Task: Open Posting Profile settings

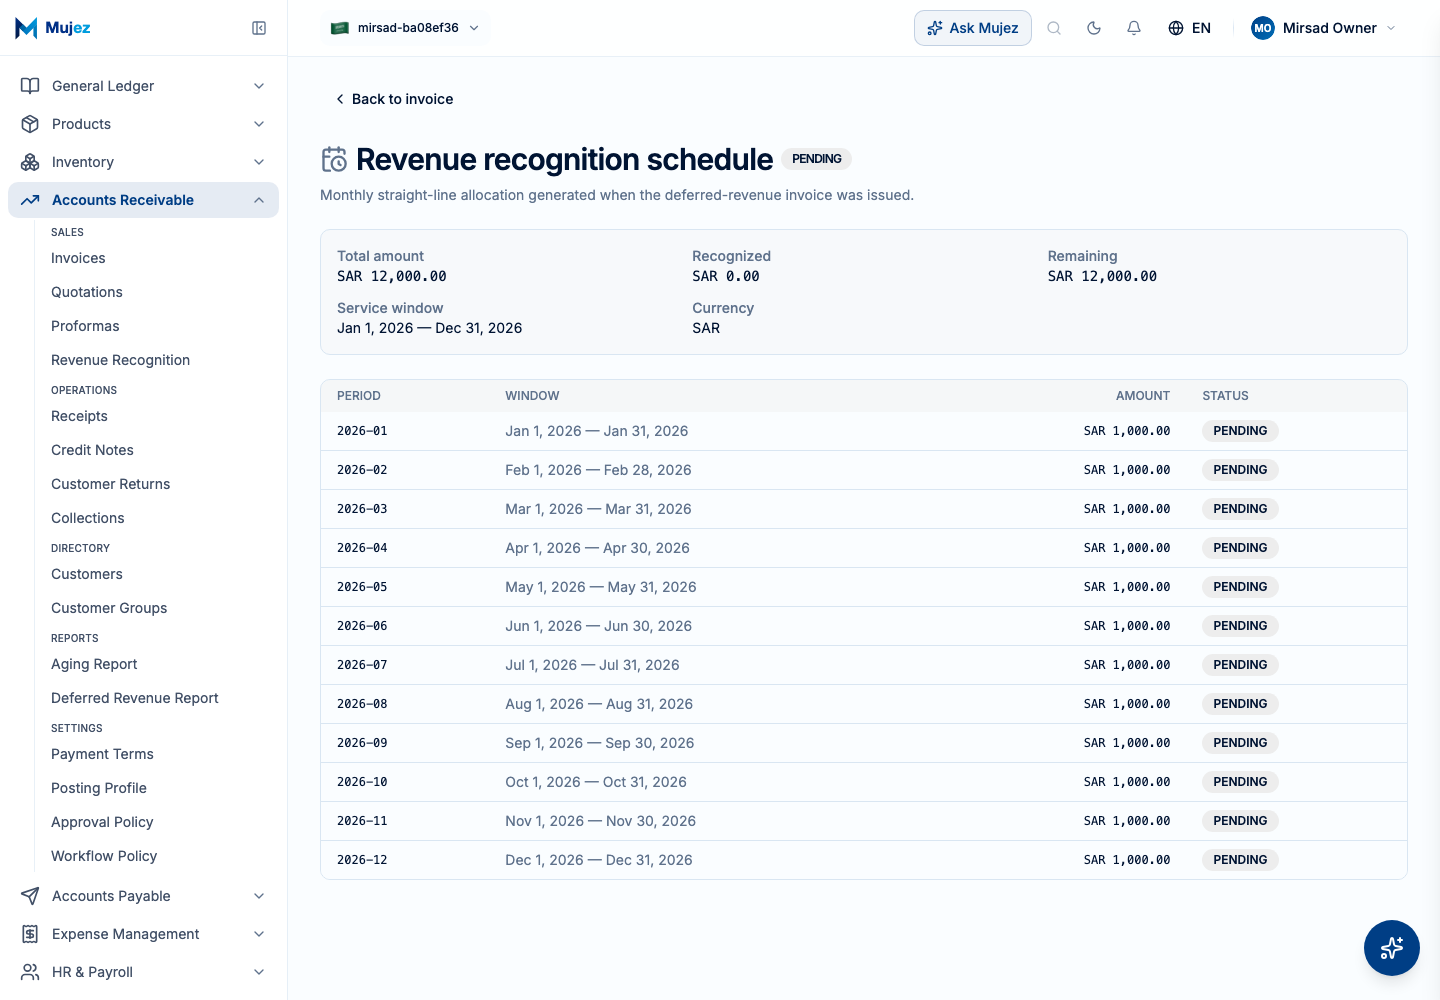Action: point(99,788)
